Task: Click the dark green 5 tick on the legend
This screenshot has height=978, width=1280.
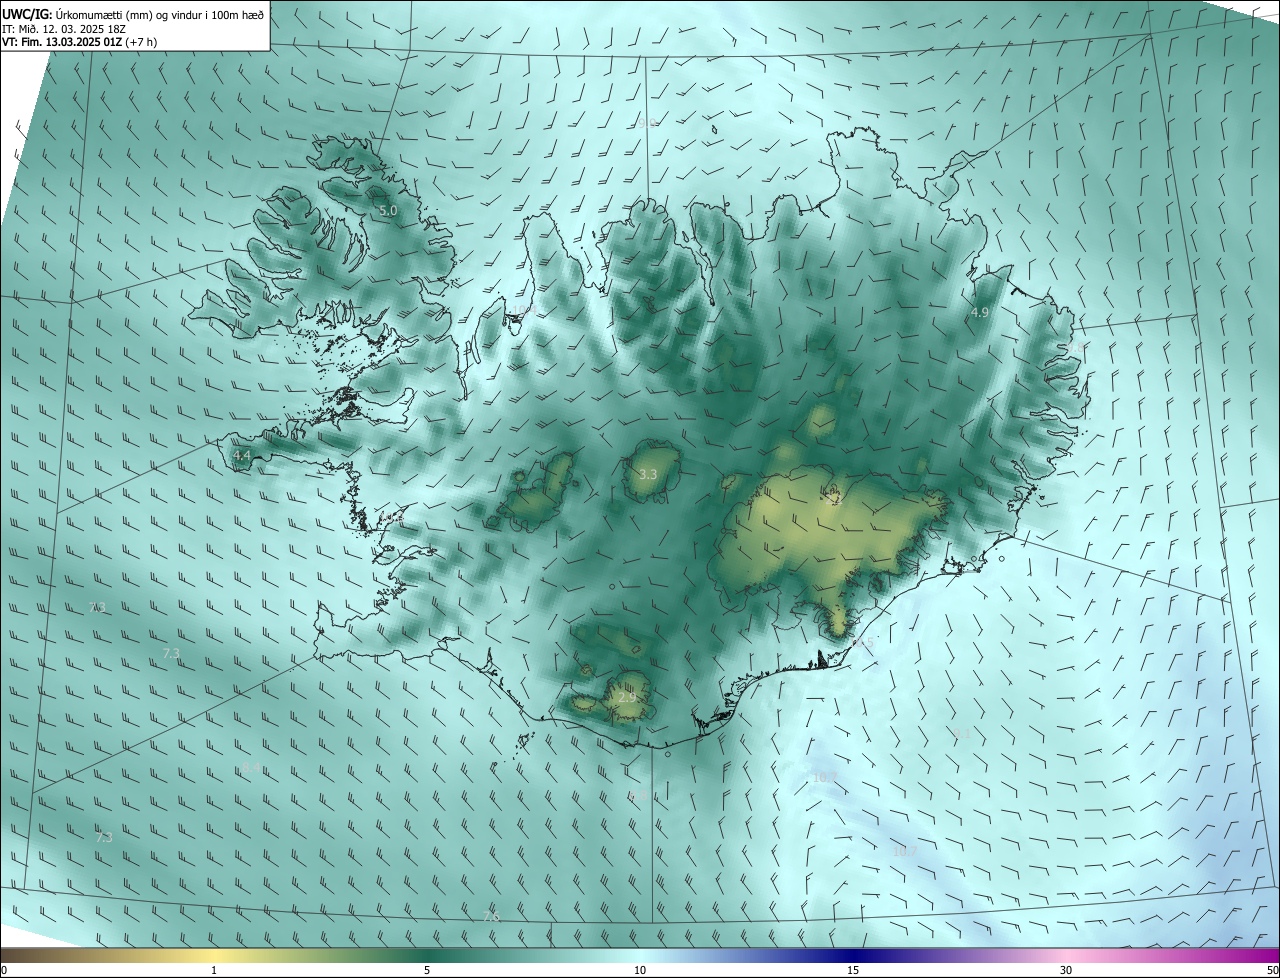Action: pyautogui.click(x=427, y=970)
